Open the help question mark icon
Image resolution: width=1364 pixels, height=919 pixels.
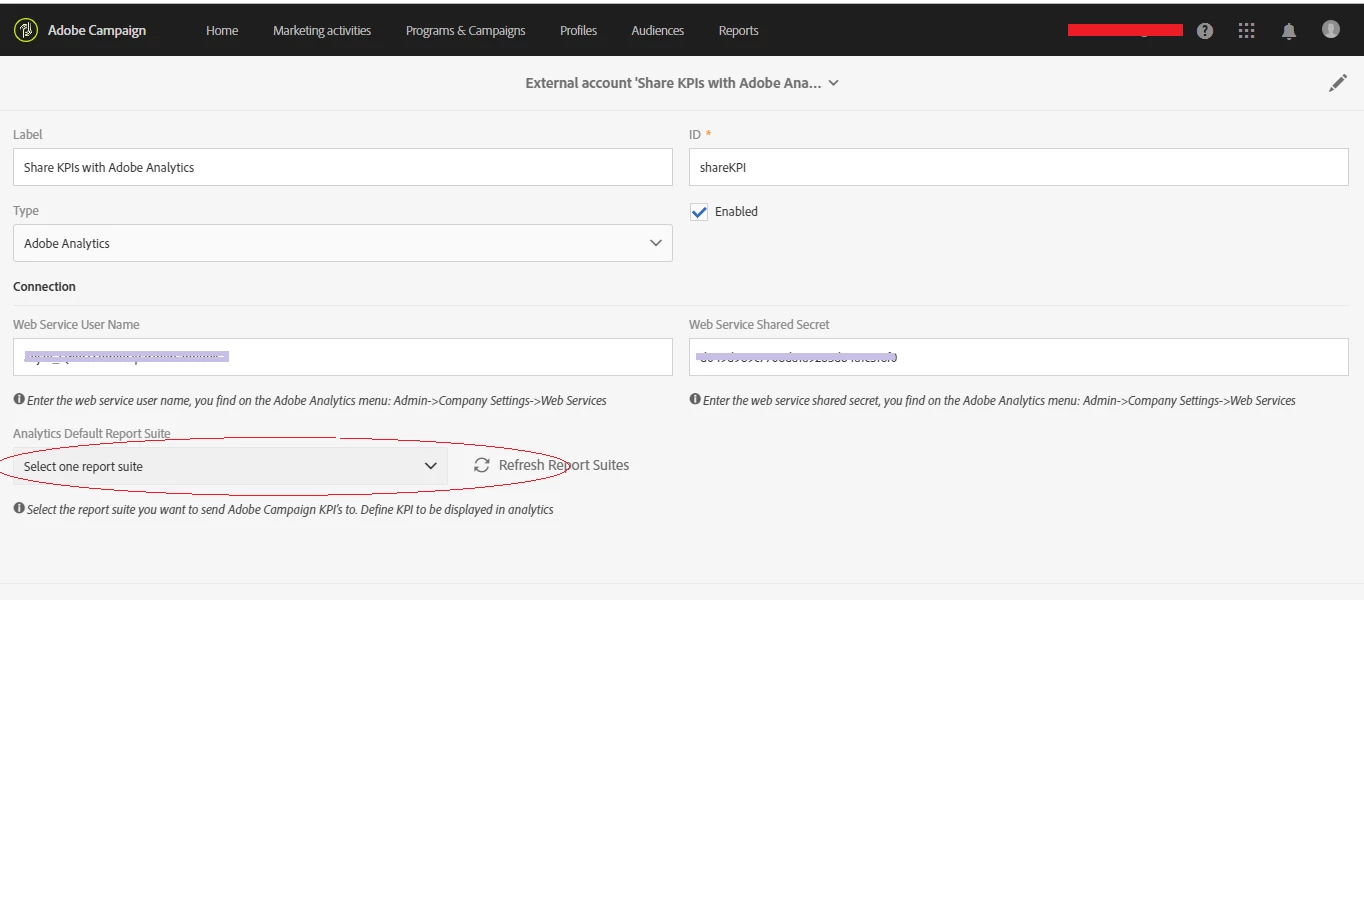pos(1205,31)
